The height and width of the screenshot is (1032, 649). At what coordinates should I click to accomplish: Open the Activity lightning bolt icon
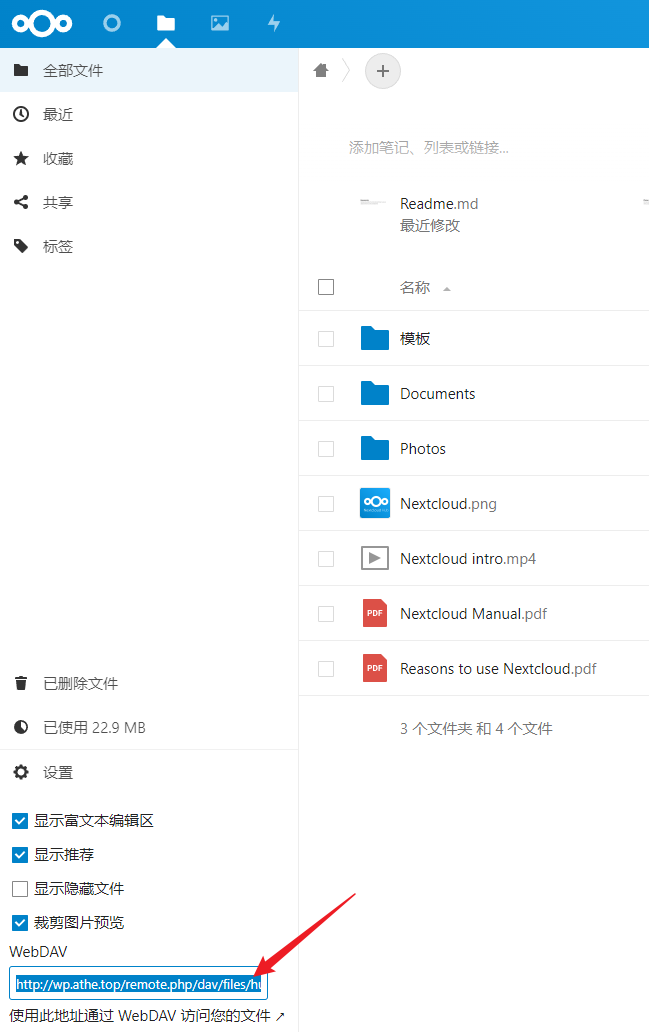274,24
